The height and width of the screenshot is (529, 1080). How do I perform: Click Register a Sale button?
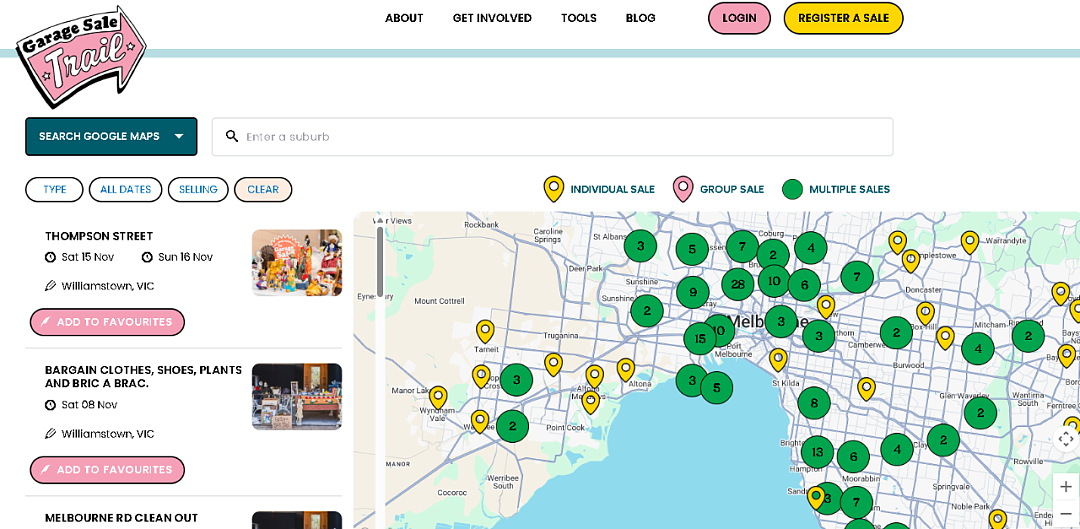[x=843, y=18]
